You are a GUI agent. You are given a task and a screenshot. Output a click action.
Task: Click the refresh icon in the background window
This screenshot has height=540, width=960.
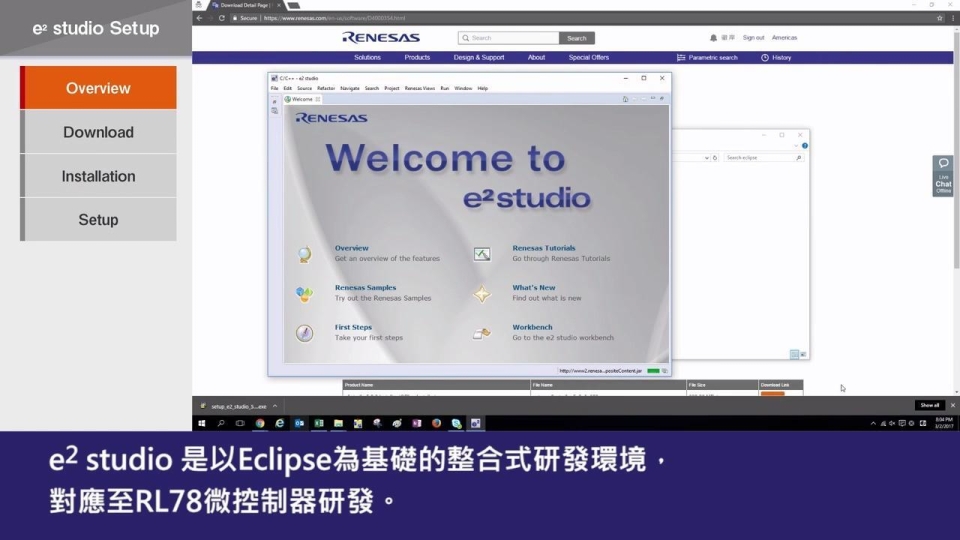714,157
